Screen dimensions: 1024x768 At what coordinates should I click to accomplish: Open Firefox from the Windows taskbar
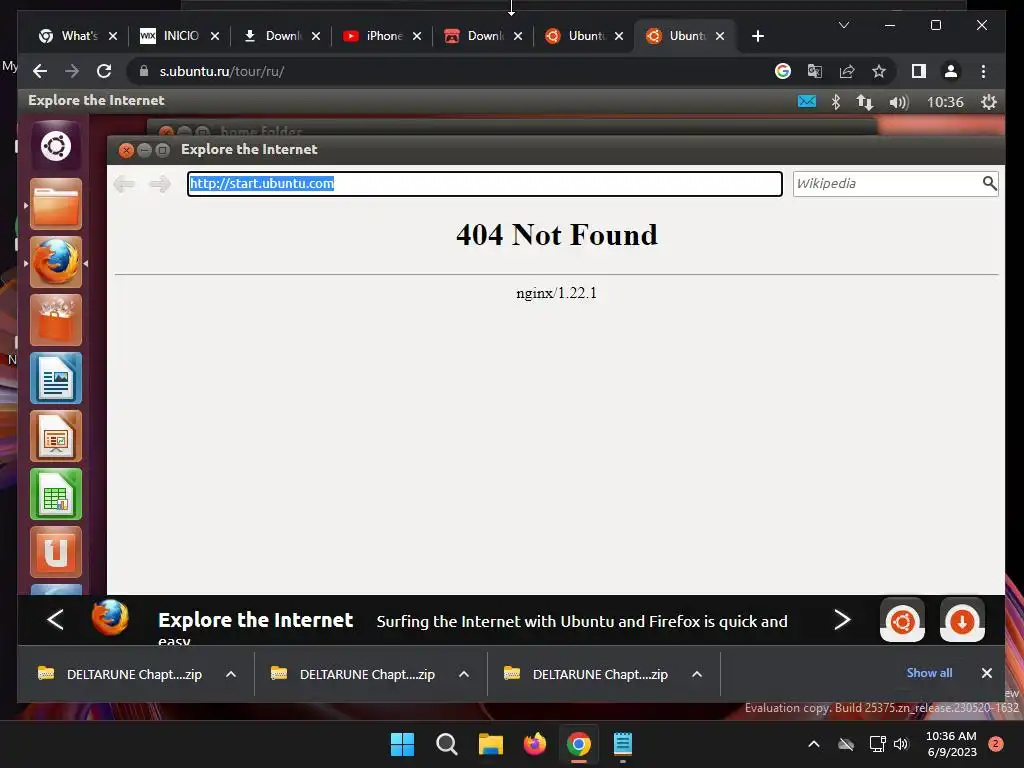pyautogui.click(x=535, y=744)
